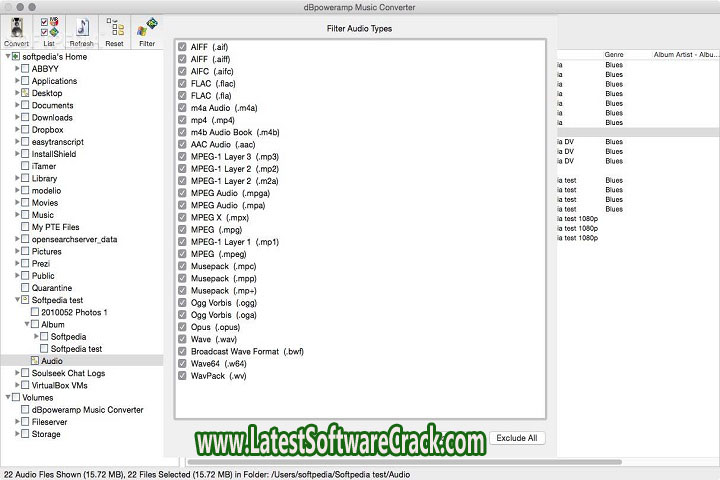Image resolution: width=720 pixels, height=480 pixels.
Task: Tick the Music folder checkbox in tree
Action: click(25, 215)
